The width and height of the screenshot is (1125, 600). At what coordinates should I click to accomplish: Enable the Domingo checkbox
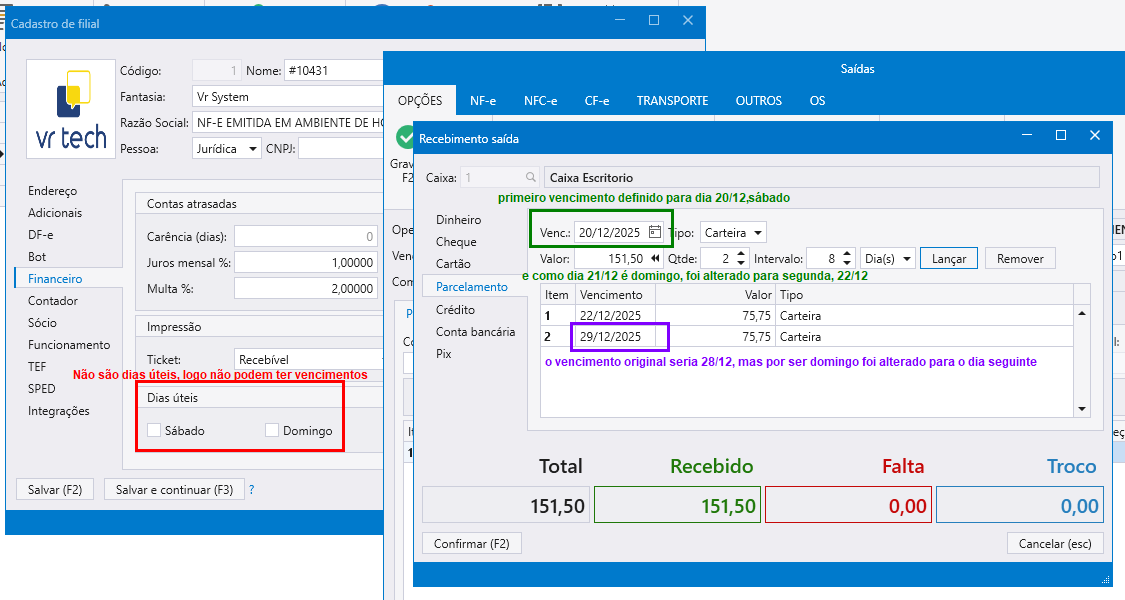point(272,431)
